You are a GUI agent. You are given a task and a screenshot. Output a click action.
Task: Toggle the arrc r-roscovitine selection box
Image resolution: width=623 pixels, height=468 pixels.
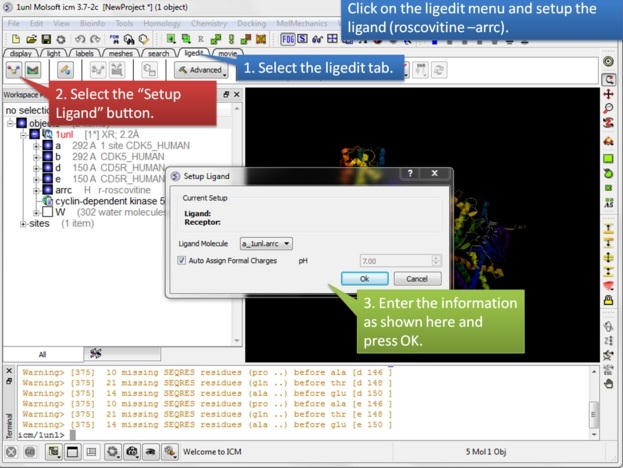tap(48, 189)
